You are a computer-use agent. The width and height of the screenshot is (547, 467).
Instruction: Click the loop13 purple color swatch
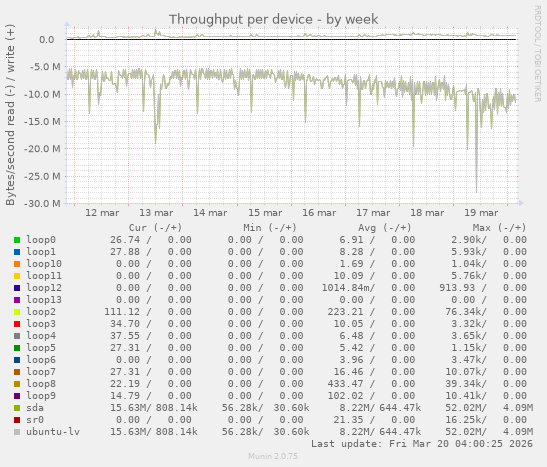click(x=17, y=300)
